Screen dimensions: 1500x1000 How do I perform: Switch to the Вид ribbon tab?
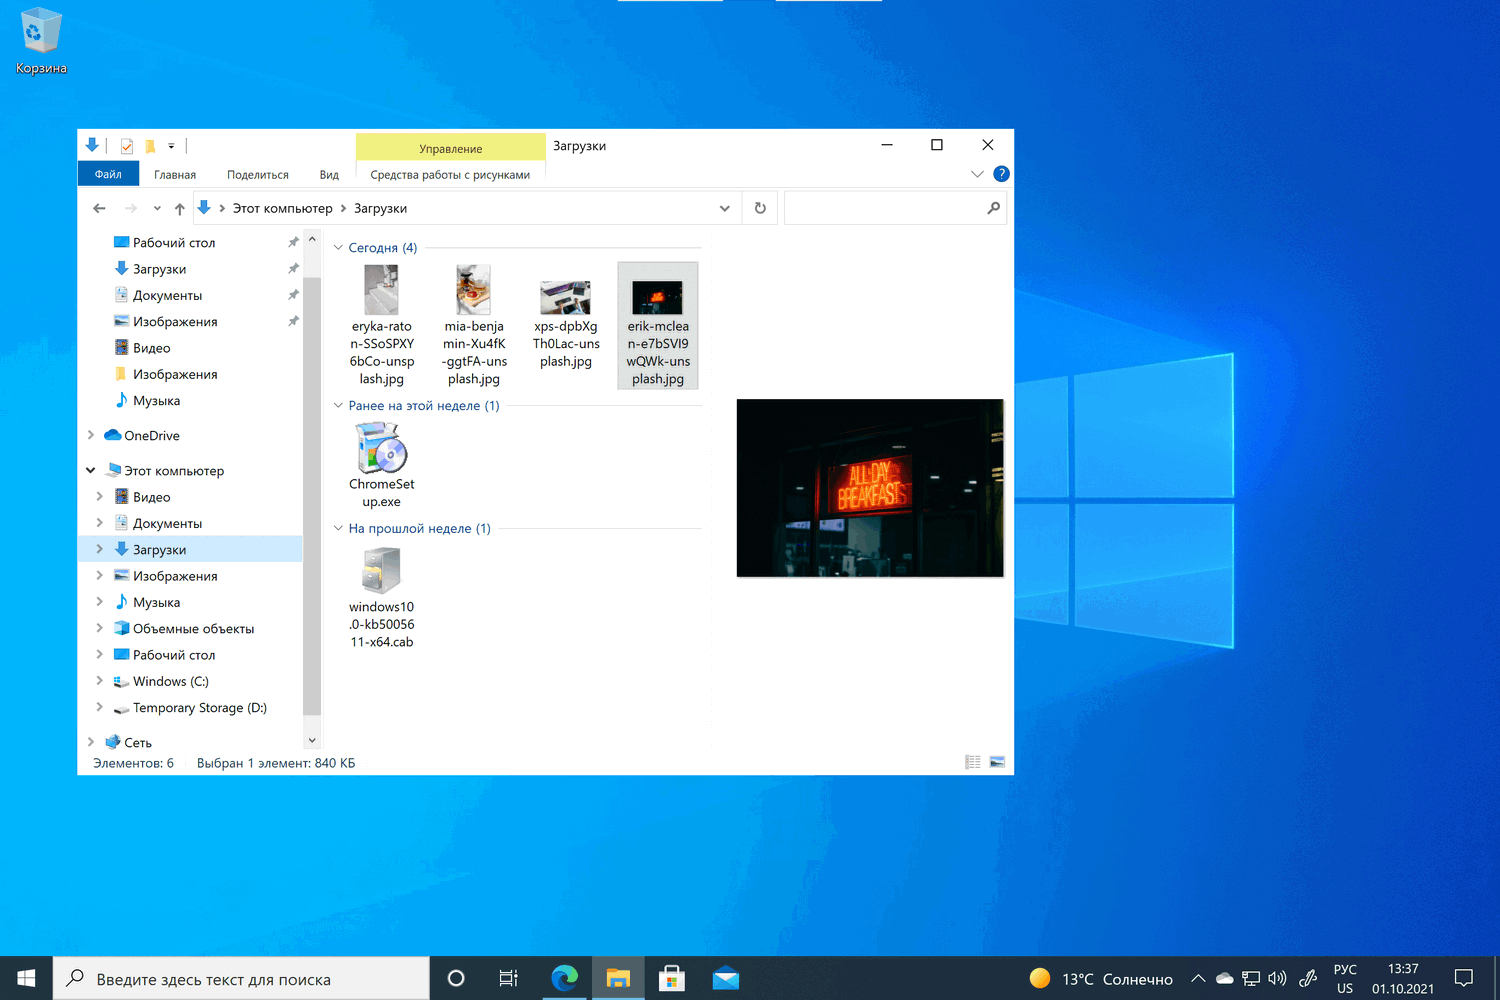click(x=329, y=174)
